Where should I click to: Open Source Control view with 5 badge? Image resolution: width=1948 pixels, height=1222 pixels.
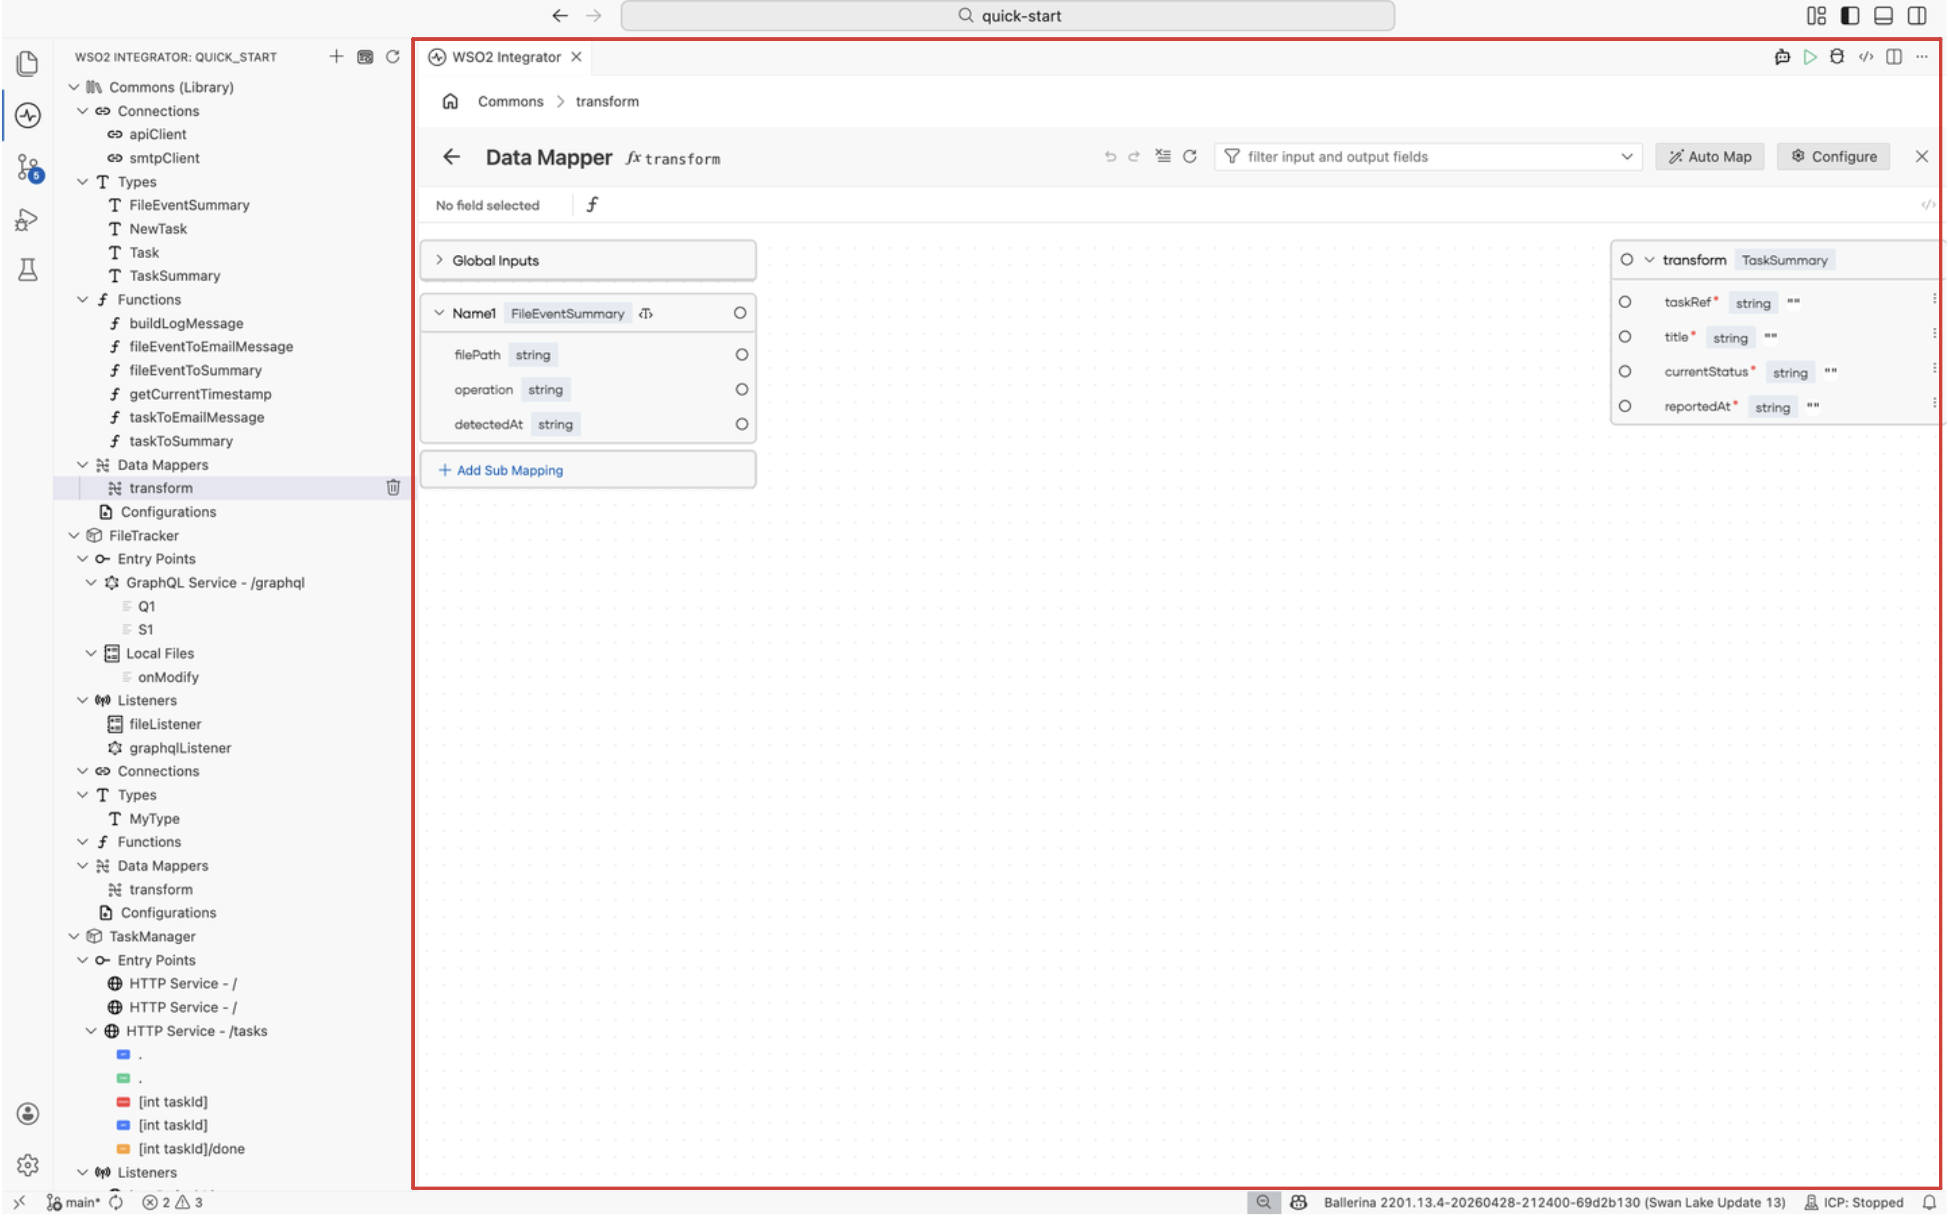tap(28, 167)
